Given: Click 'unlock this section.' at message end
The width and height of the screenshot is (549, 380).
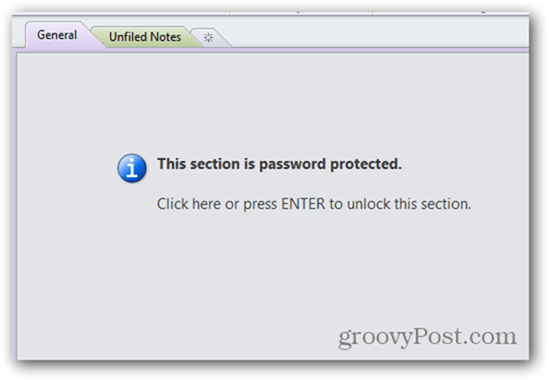Looking at the screenshot, I should (409, 204).
